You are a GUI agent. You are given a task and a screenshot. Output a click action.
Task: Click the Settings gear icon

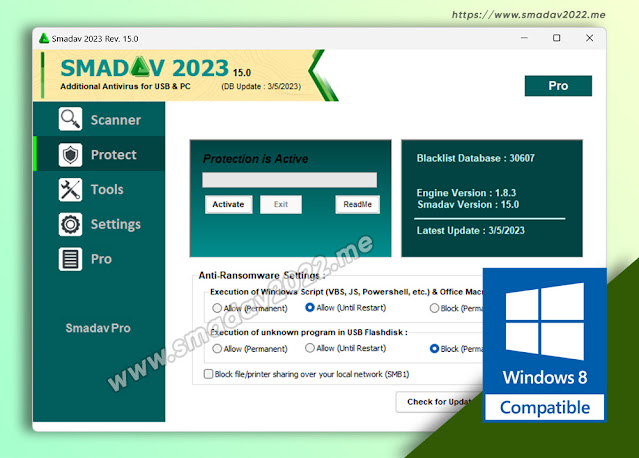coord(70,224)
